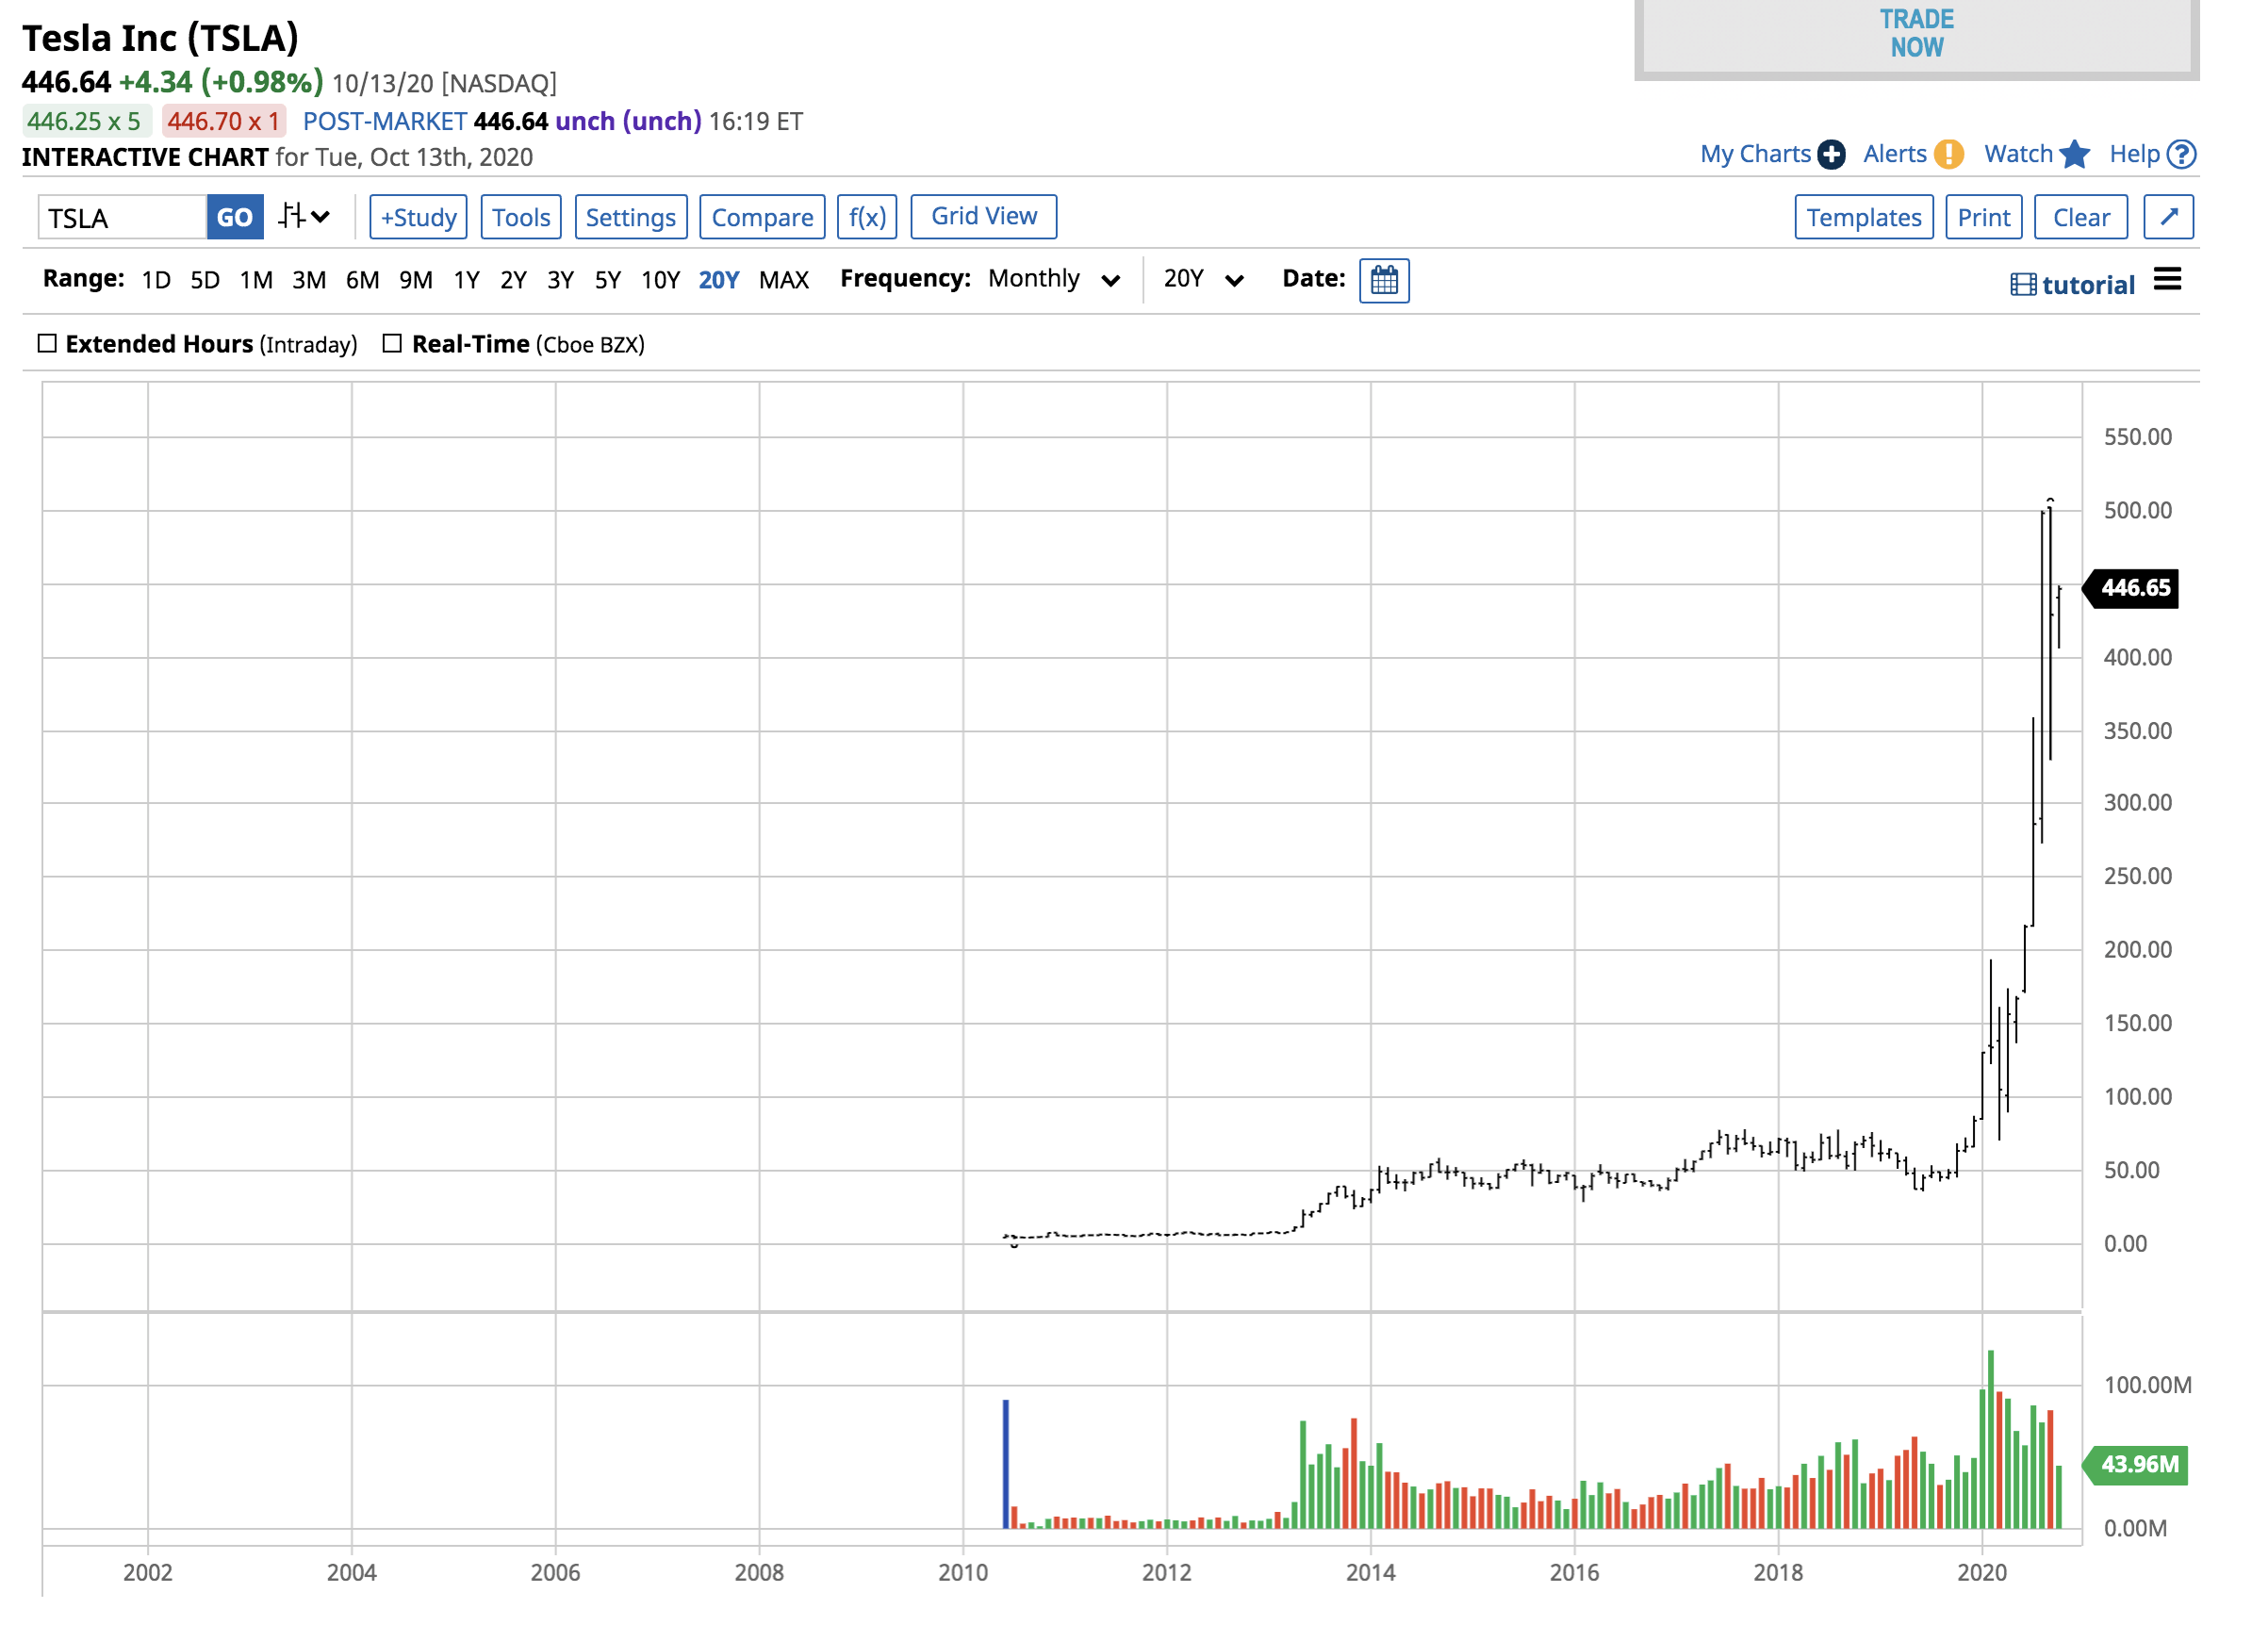Switch to Grid View
Viewport: 2268px width, 1625px height.
point(984,216)
